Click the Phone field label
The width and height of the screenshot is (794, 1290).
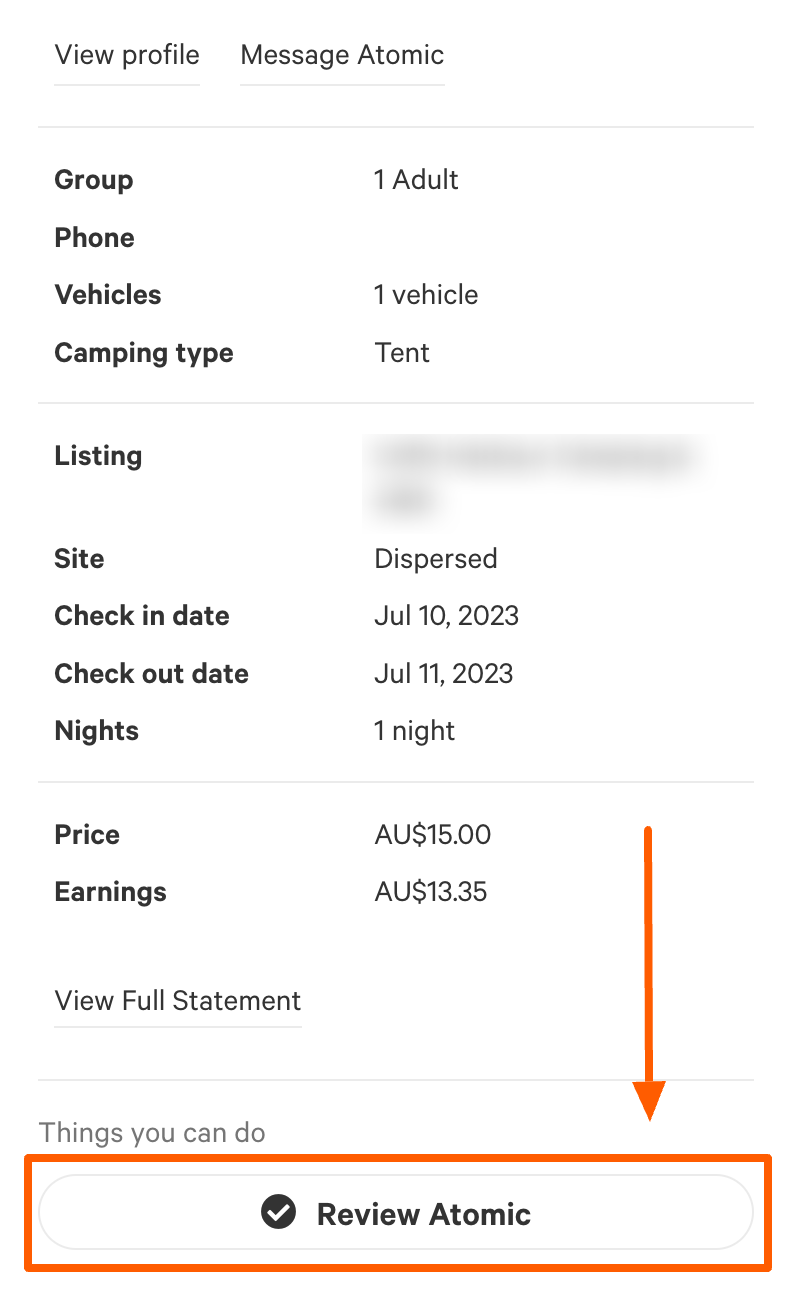click(95, 238)
